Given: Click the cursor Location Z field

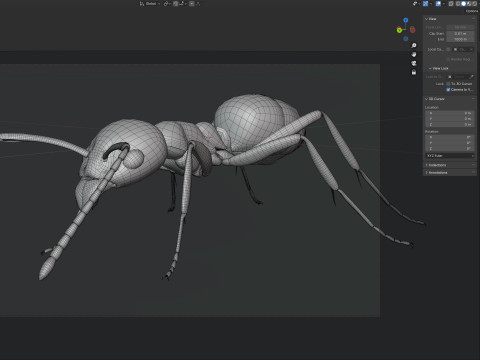Looking at the screenshot, I should coord(449,125).
